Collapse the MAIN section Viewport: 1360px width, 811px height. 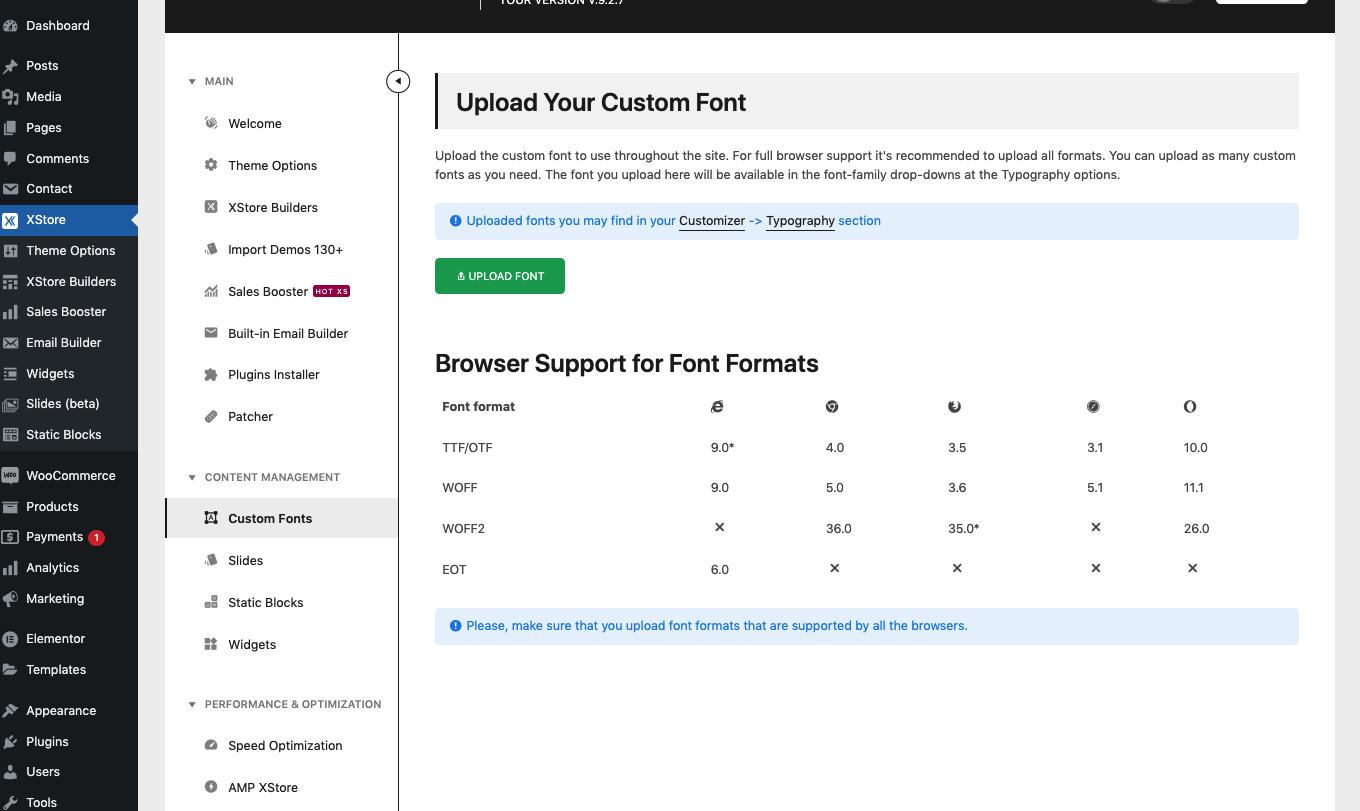click(192, 82)
